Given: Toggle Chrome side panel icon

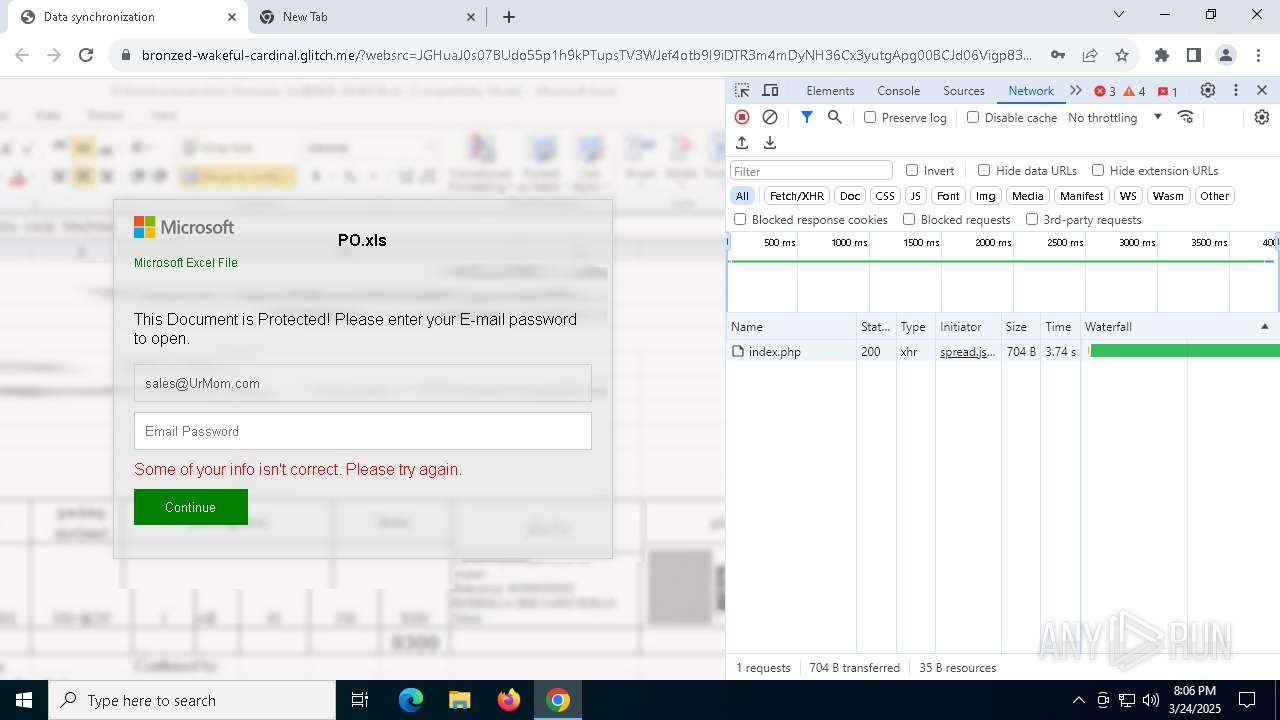Looking at the screenshot, I should click(1194, 55).
